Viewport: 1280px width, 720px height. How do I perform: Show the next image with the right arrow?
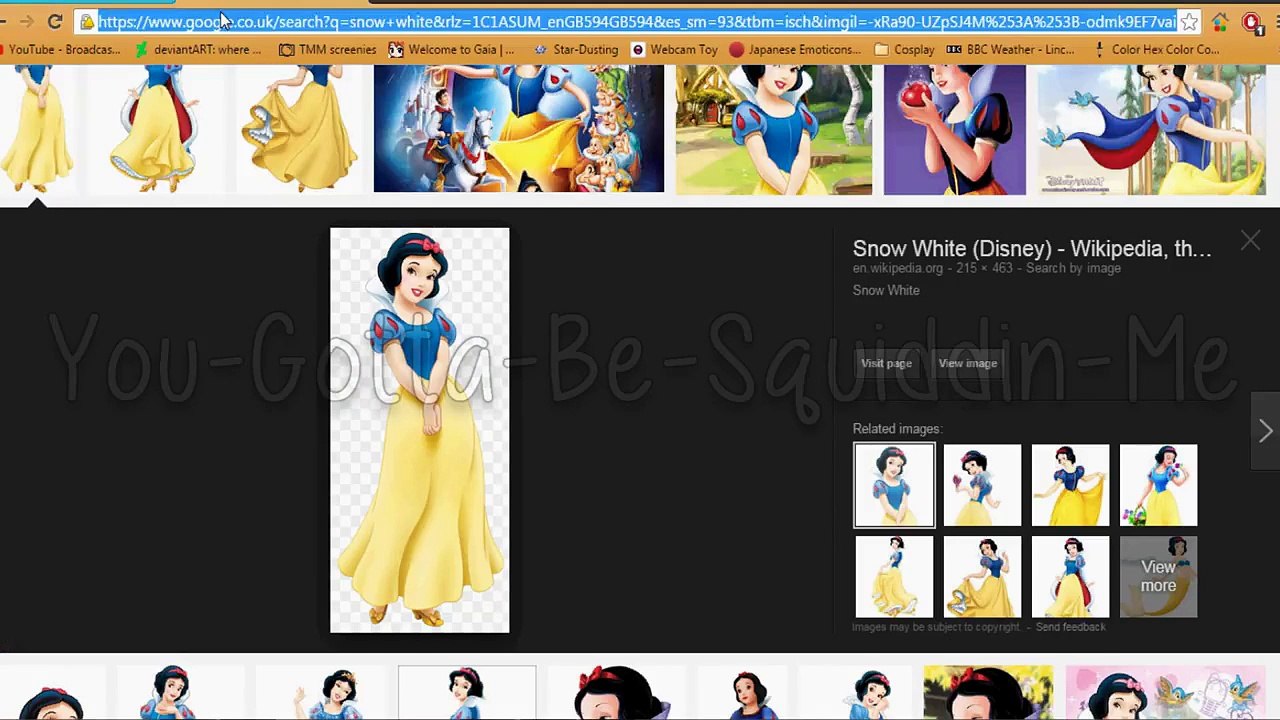point(1265,431)
